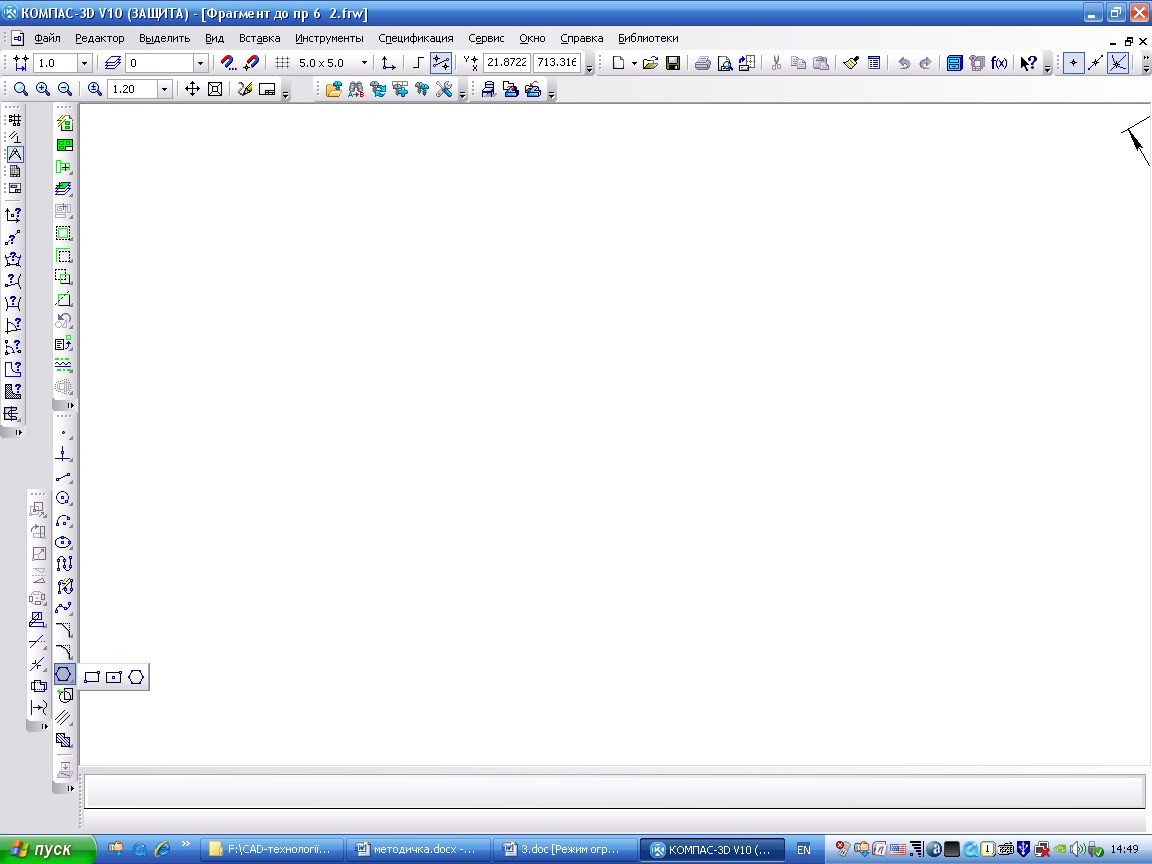This screenshot has height=864, width=1152.
Task: Switch to F:\CAD-технології taskbar folder
Action: 271,849
